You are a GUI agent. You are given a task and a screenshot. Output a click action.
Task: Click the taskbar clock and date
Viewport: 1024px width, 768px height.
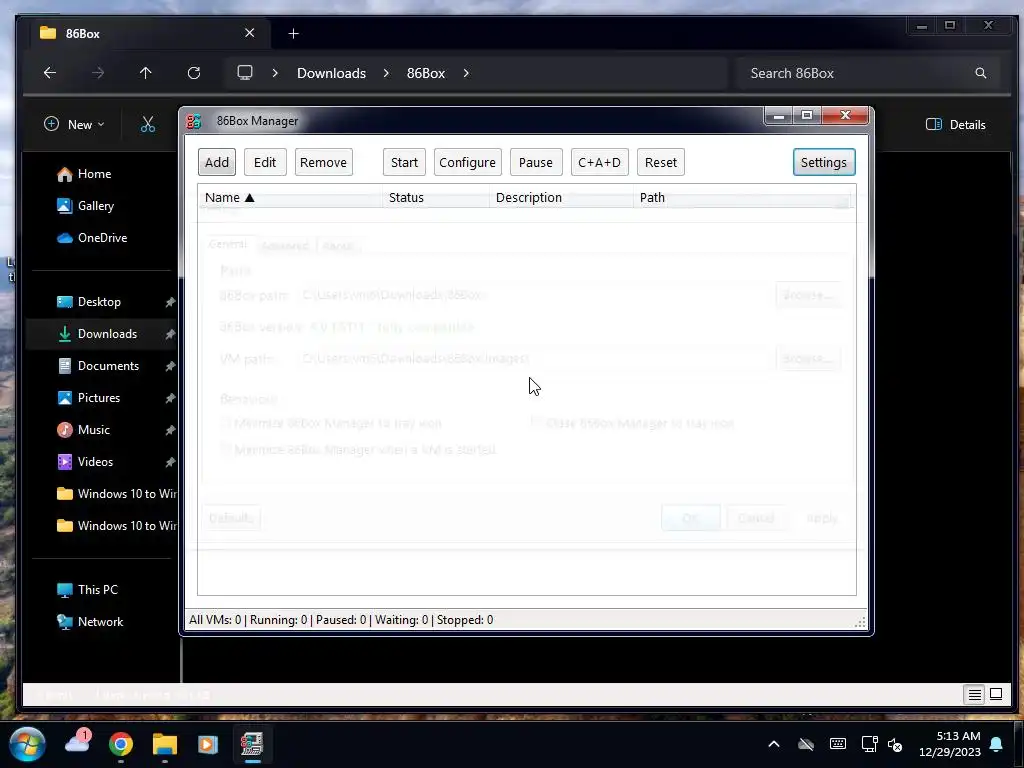pos(950,744)
